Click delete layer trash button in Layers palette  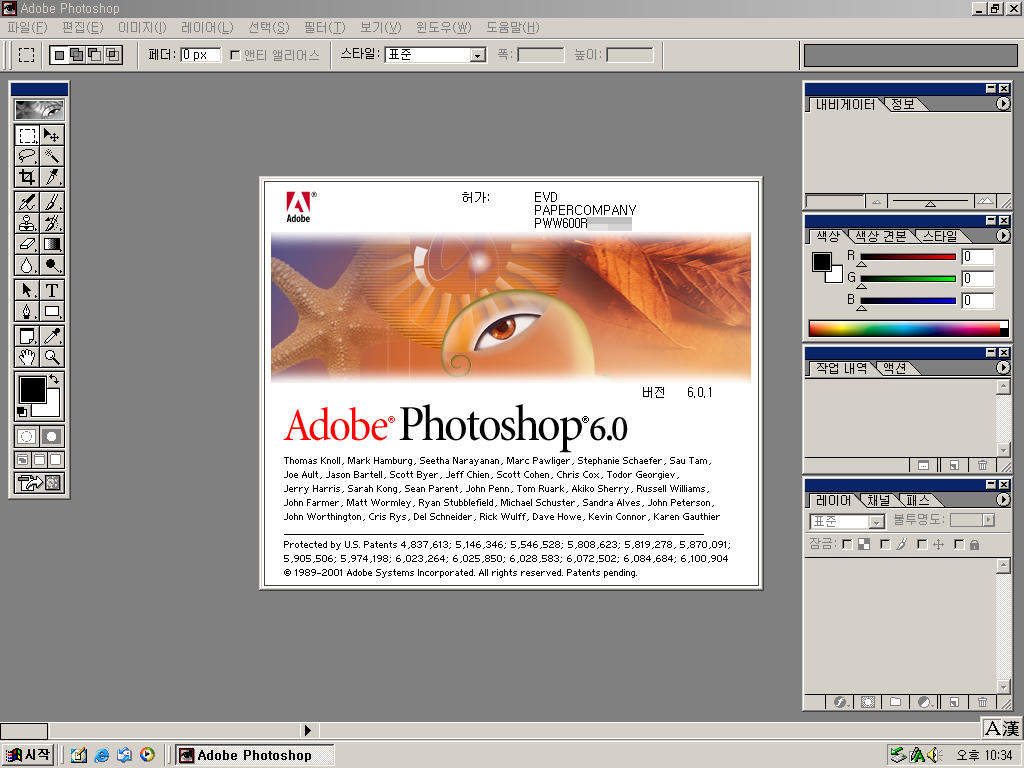[982, 702]
